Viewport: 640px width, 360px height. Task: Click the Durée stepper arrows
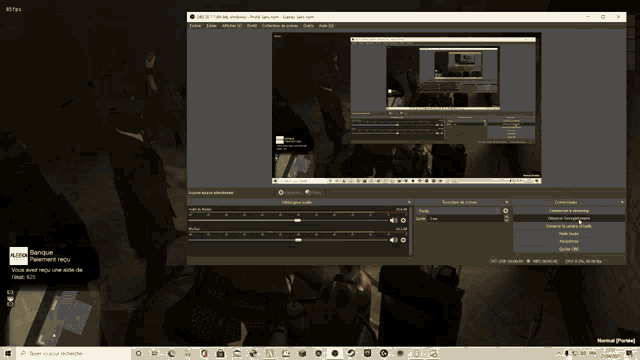click(507, 218)
